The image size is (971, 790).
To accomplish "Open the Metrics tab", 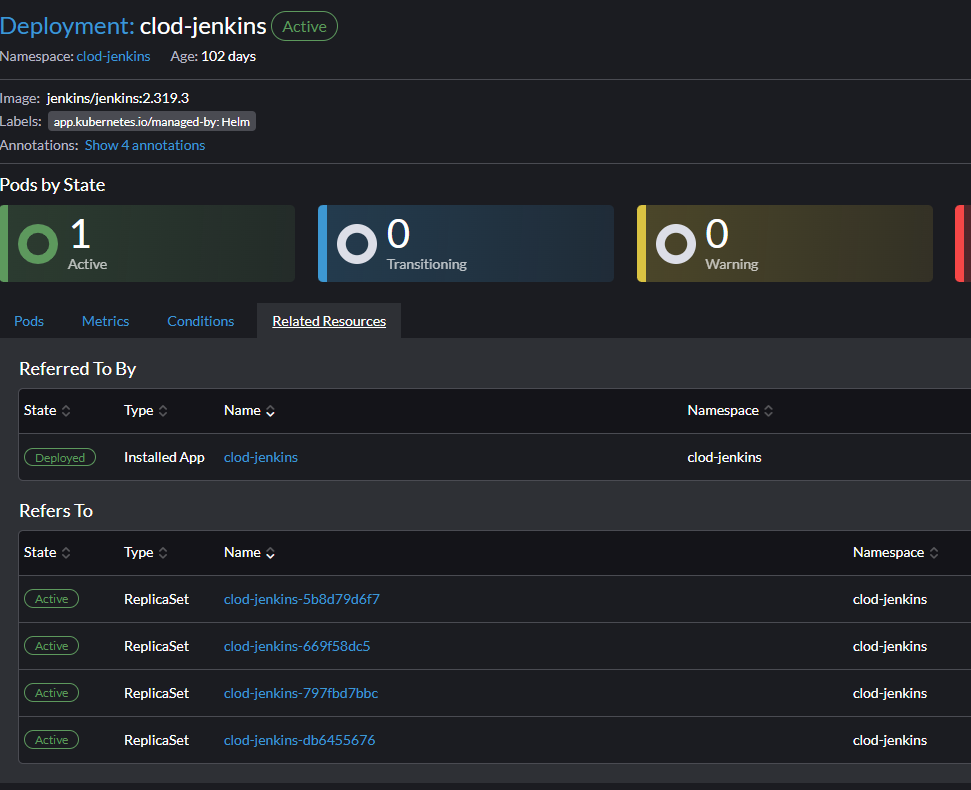I will click(105, 321).
